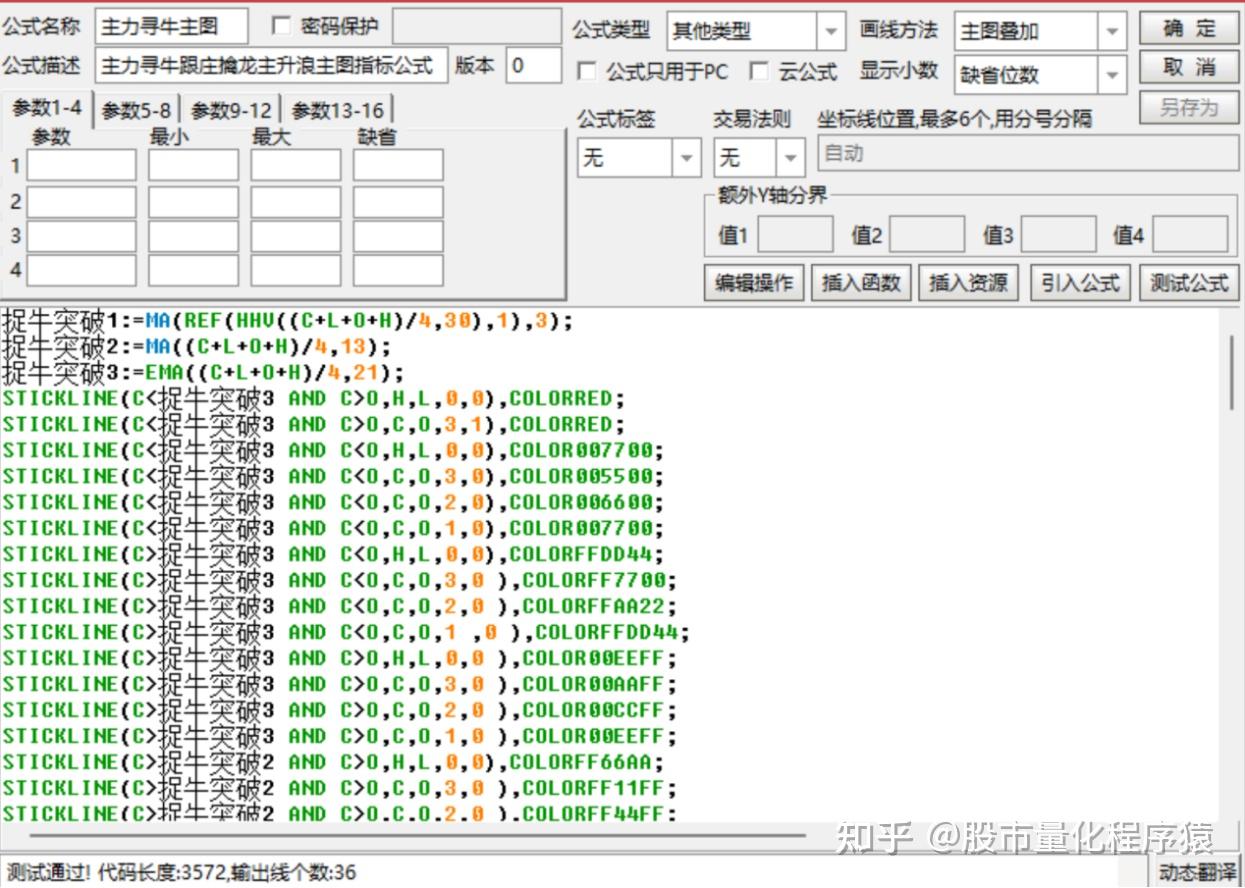Click the password input field
The height and width of the screenshot is (888, 1245).
tap(476, 27)
